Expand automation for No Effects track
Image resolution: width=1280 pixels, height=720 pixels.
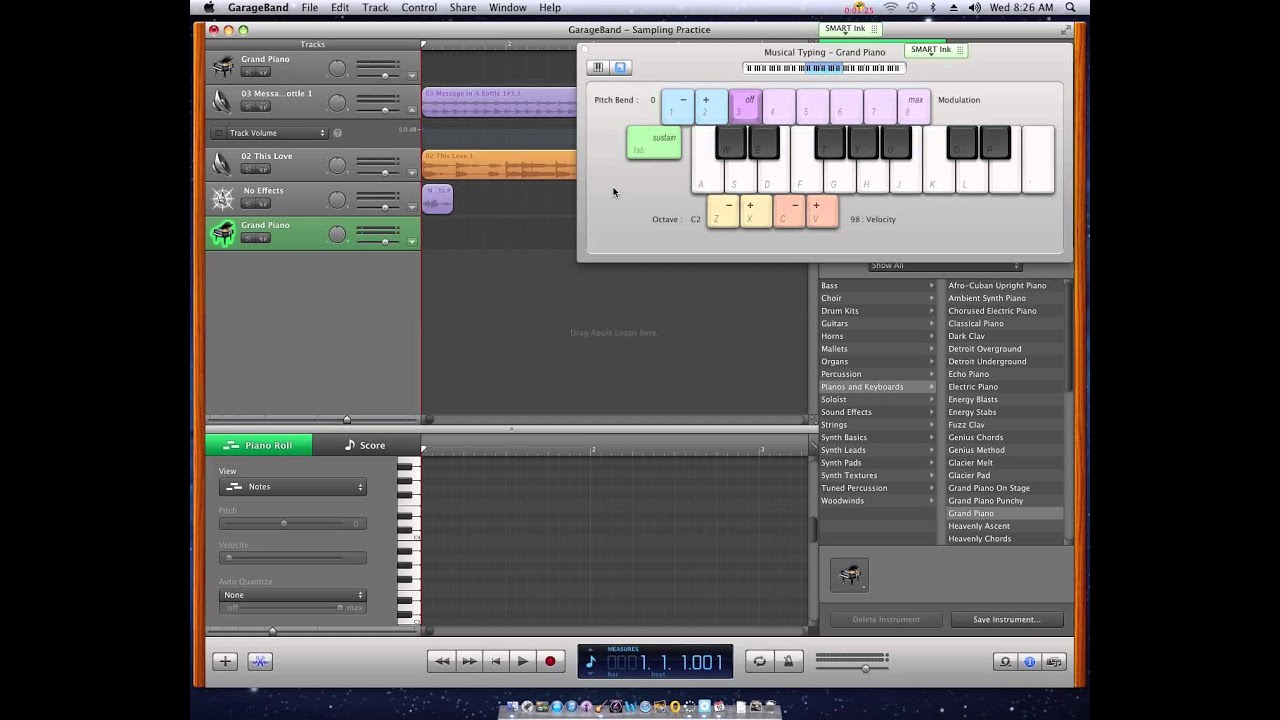tap(411, 207)
